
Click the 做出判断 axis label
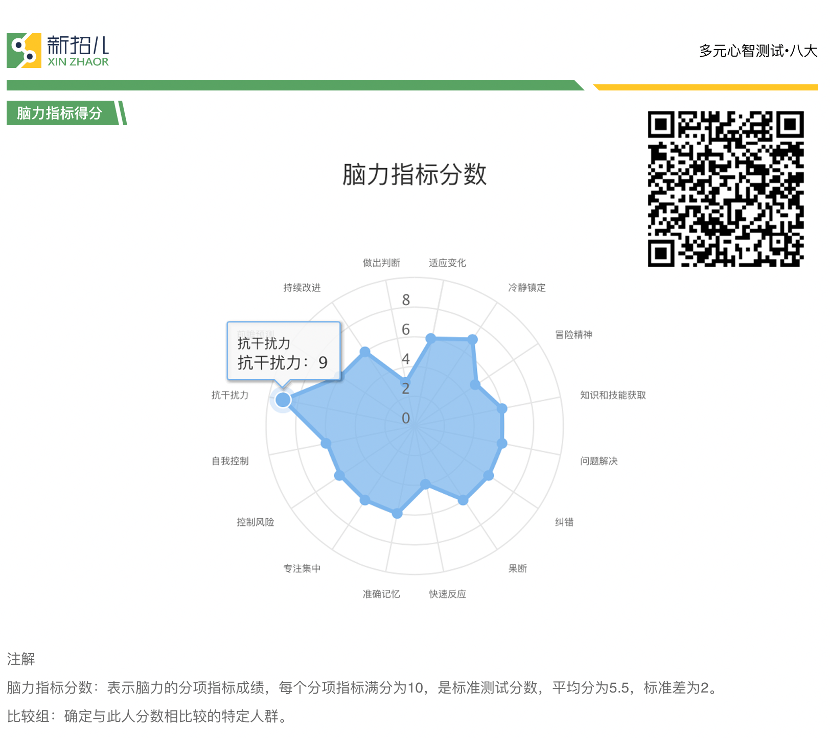381,263
